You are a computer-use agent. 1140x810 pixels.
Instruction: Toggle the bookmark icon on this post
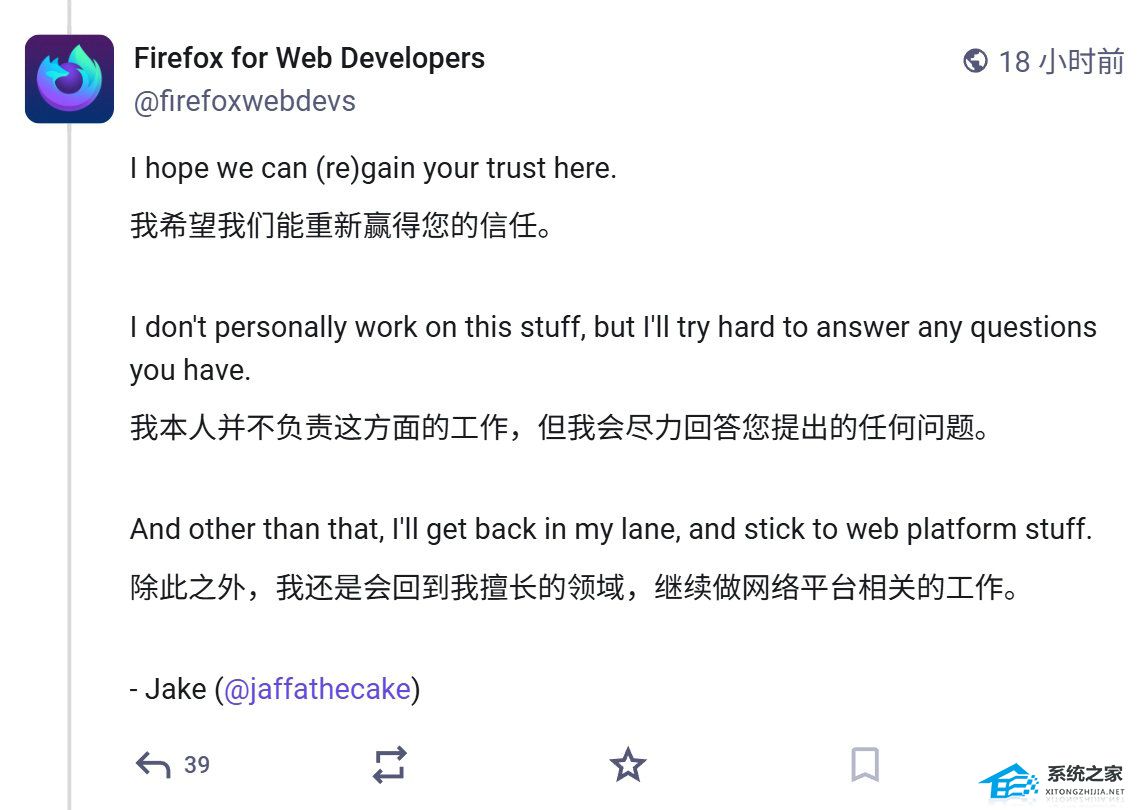point(865,765)
